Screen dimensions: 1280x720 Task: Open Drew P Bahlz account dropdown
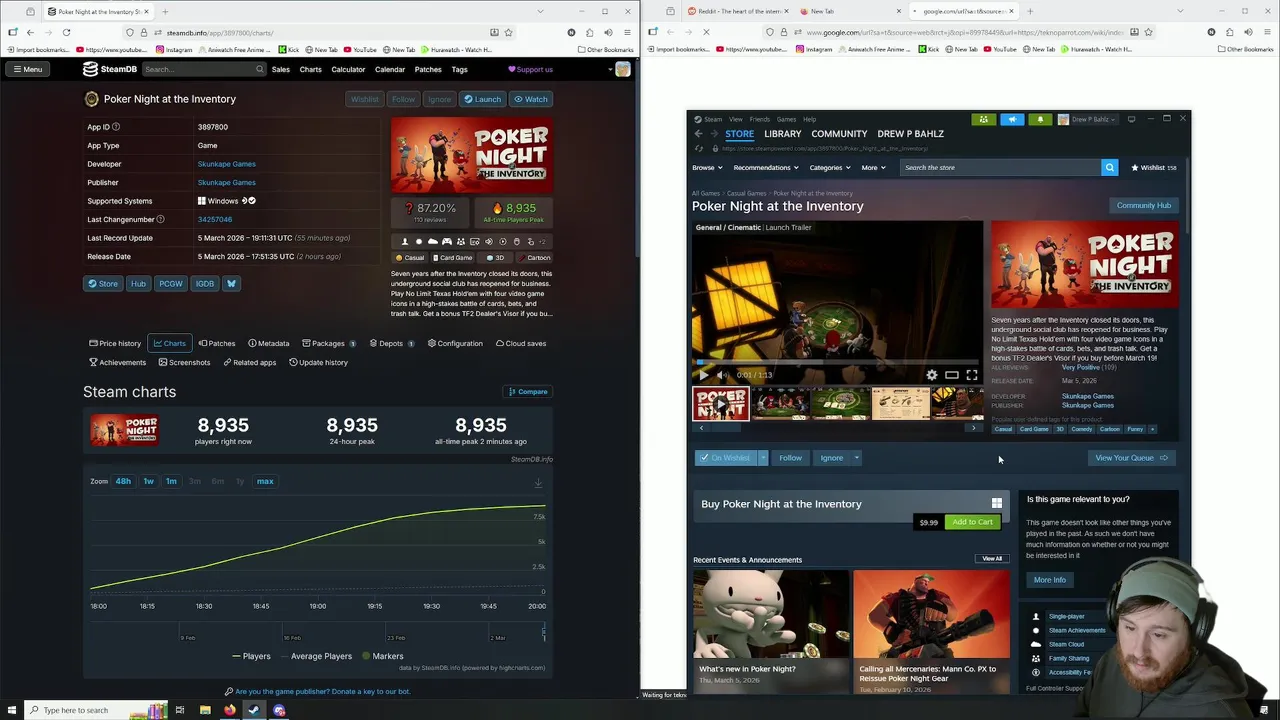(x=1086, y=119)
